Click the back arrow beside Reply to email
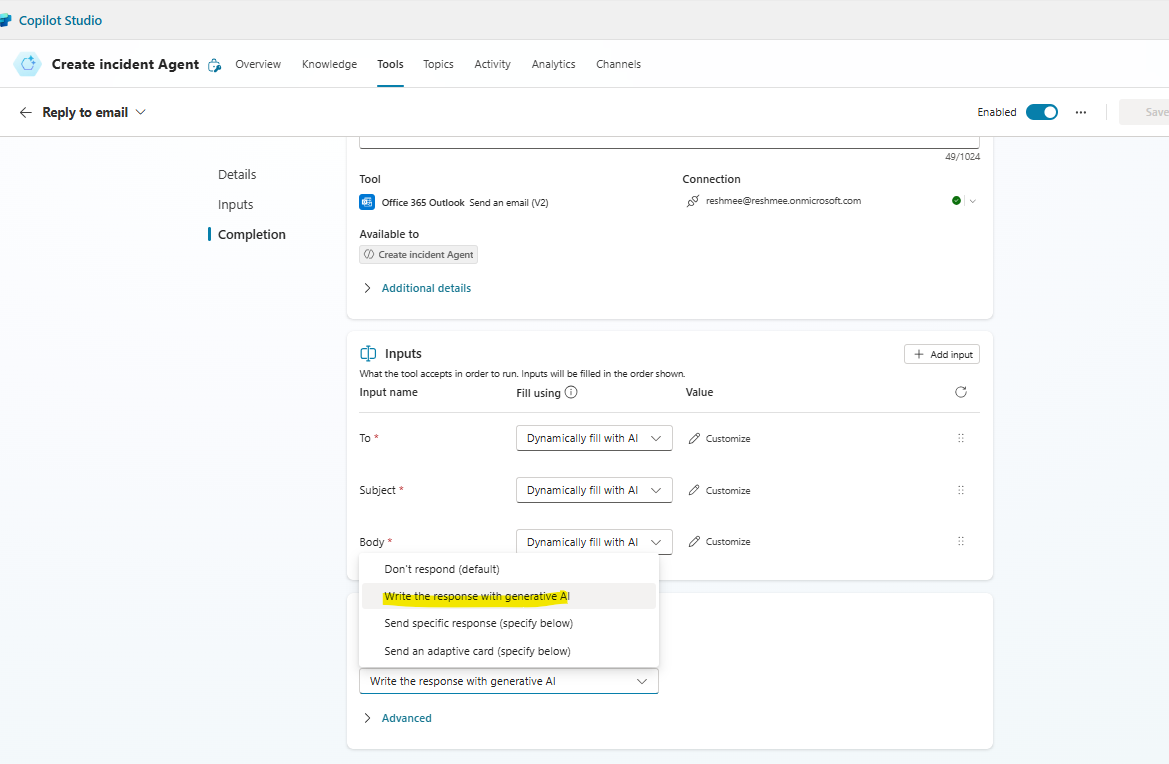 pos(26,113)
